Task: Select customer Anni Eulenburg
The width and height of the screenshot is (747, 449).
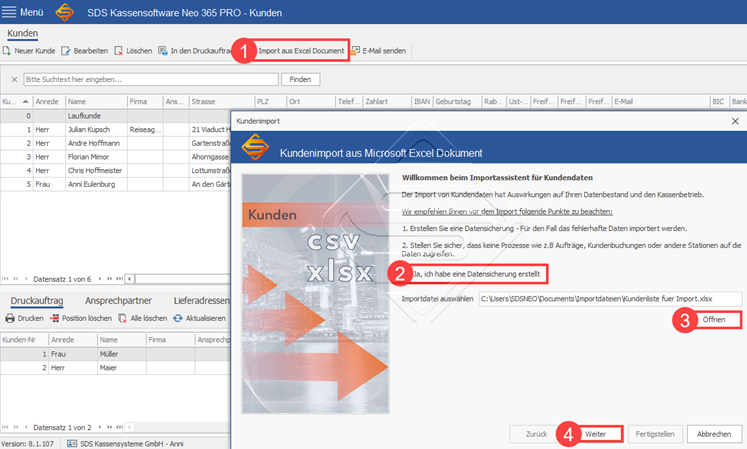Action: tap(115, 184)
